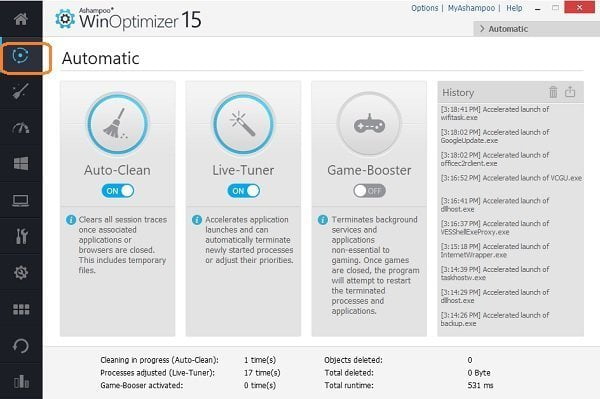Open the circular arrow backups sidebar icon
The image size is (600, 399).
[x=21, y=346]
